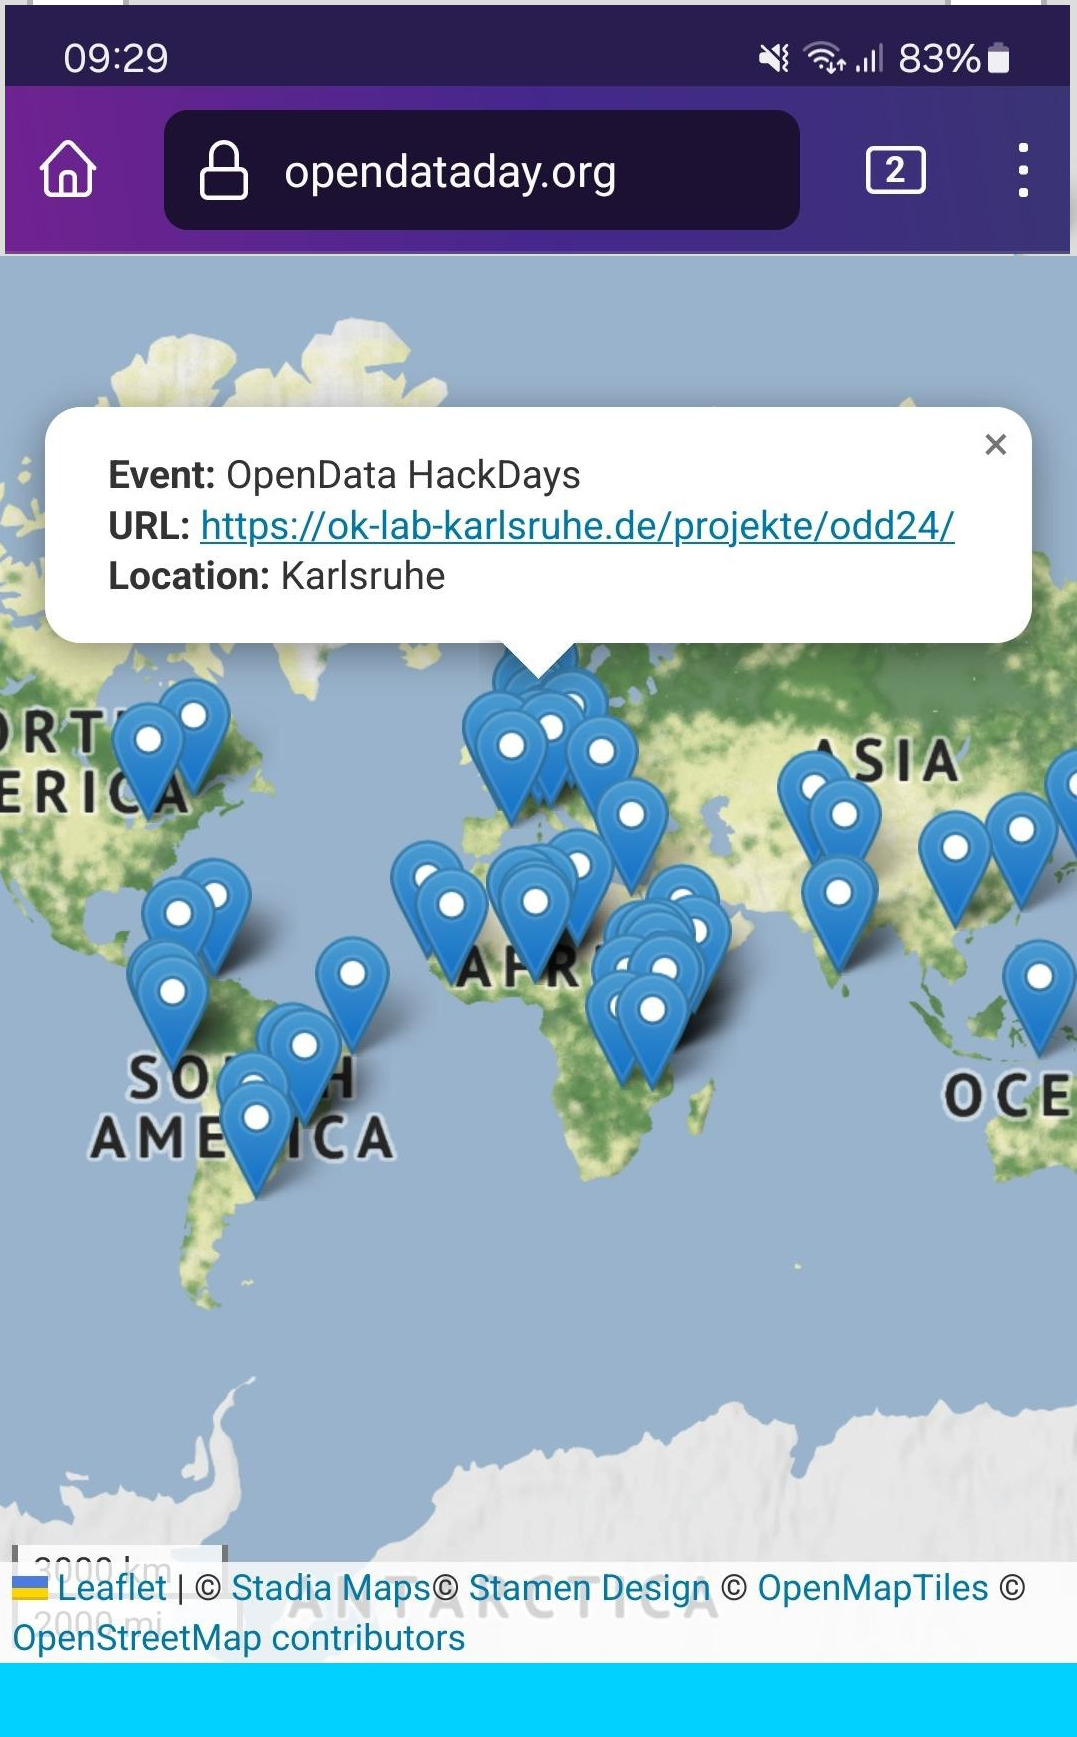
Task: Tap the browser home icon
Action: [68, 169]
